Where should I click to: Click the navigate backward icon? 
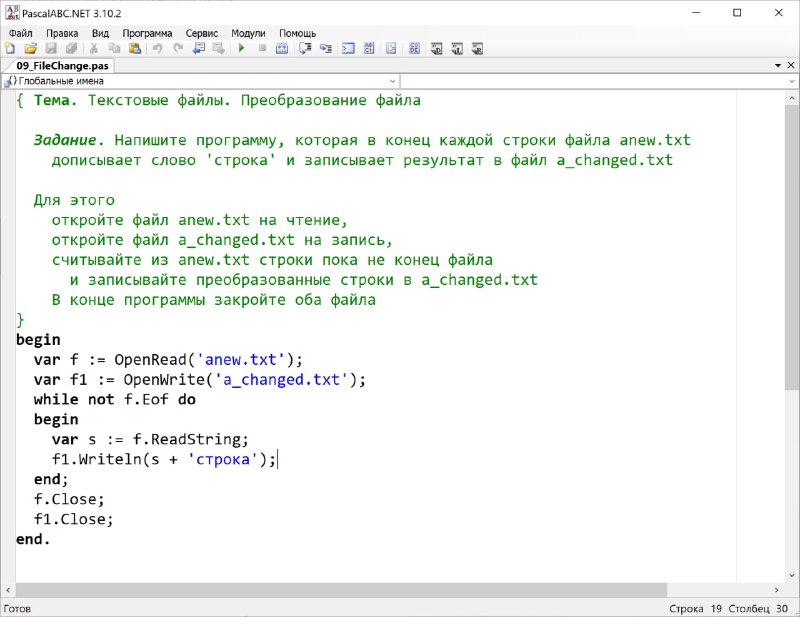click(198, 48)
